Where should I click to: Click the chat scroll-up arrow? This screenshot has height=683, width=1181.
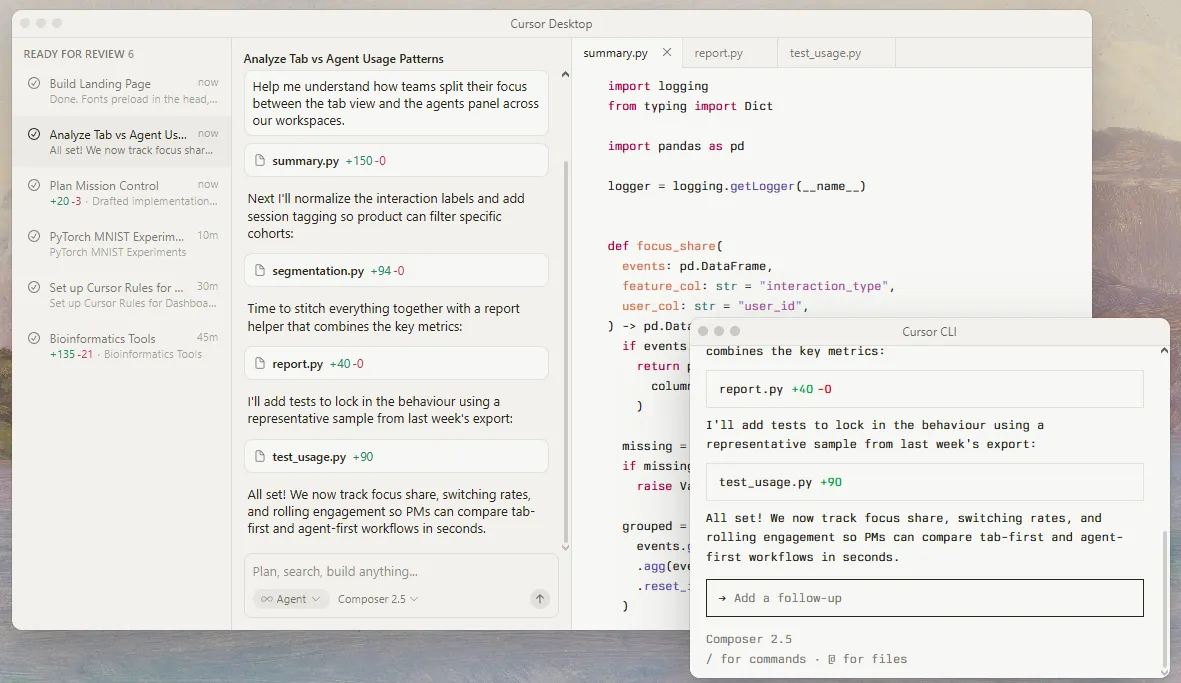coord(566,75)
